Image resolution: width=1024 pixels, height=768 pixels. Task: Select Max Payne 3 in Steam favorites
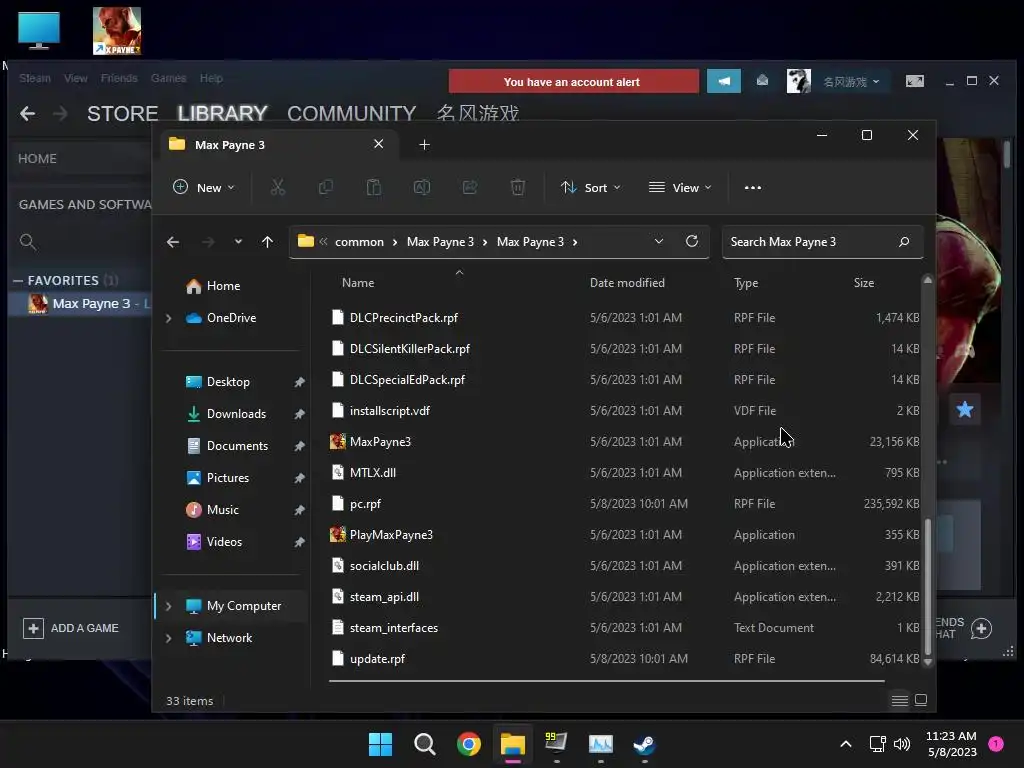[82, 304]
